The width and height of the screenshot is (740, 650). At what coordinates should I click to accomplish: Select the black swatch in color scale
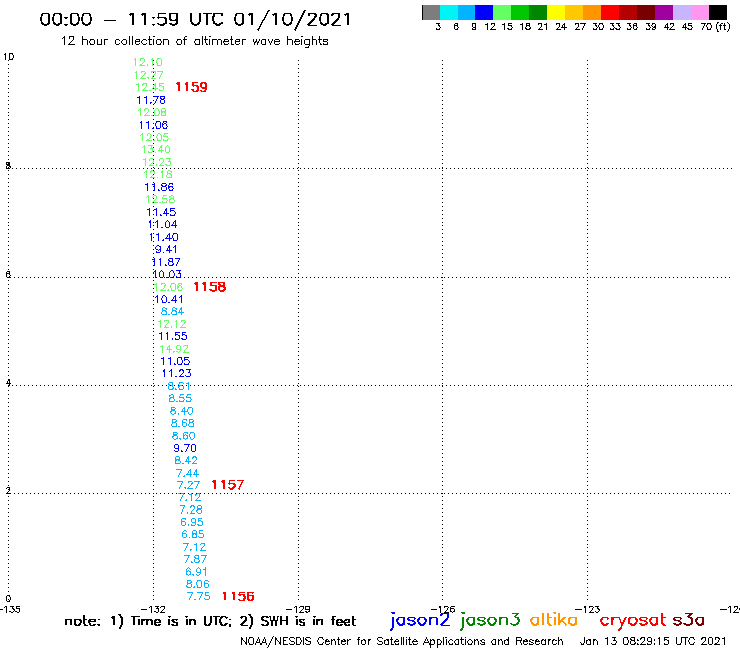pos(718,13)
